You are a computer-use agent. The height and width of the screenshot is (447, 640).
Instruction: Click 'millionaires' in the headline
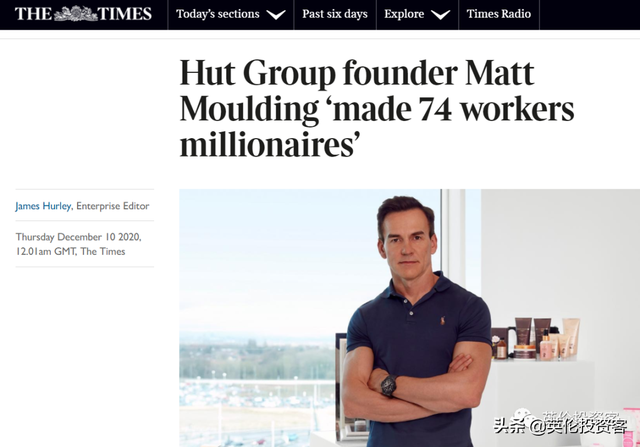pyautogui.click(x=270, y=146)
